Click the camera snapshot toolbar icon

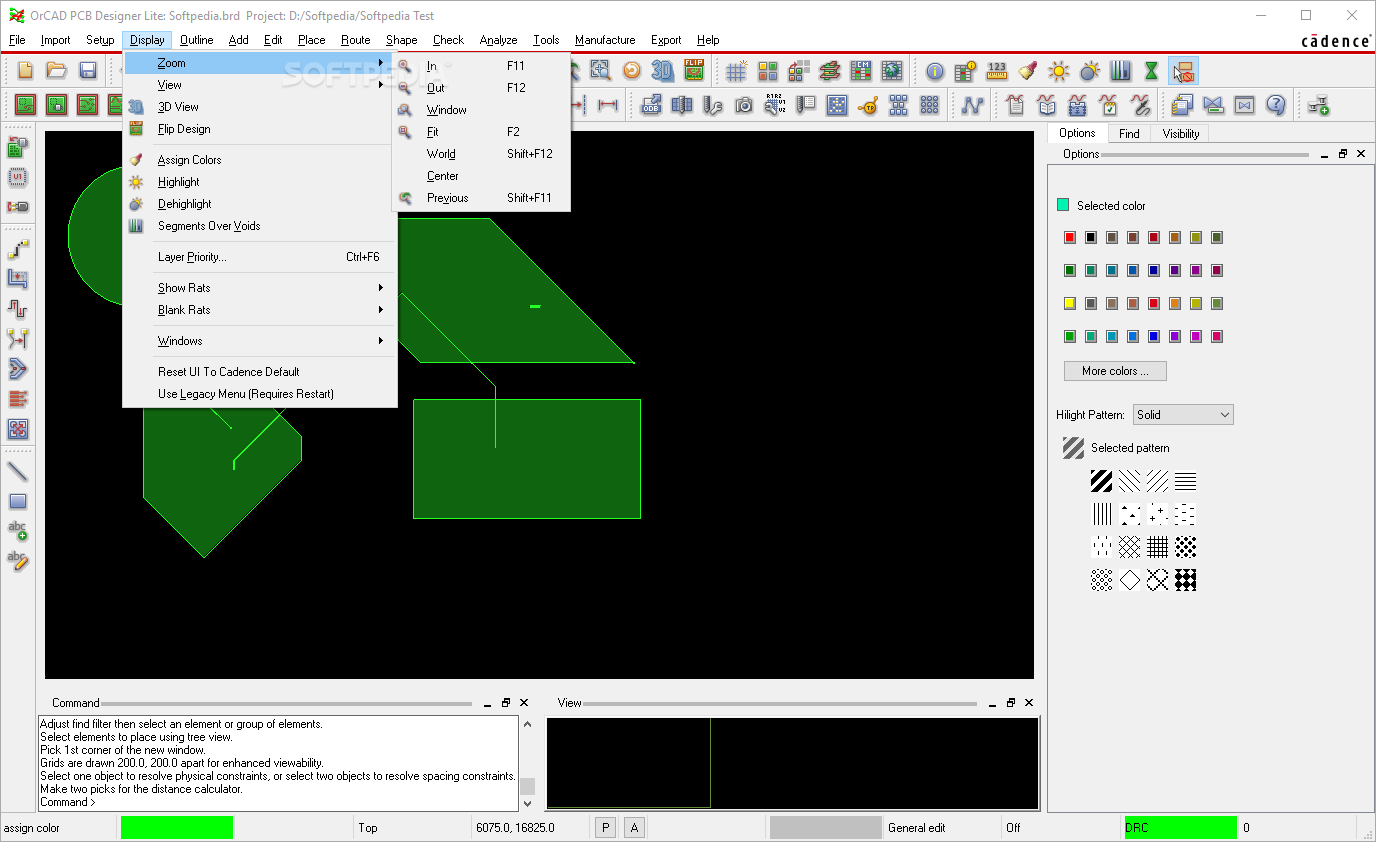click(x=744, y=104)
